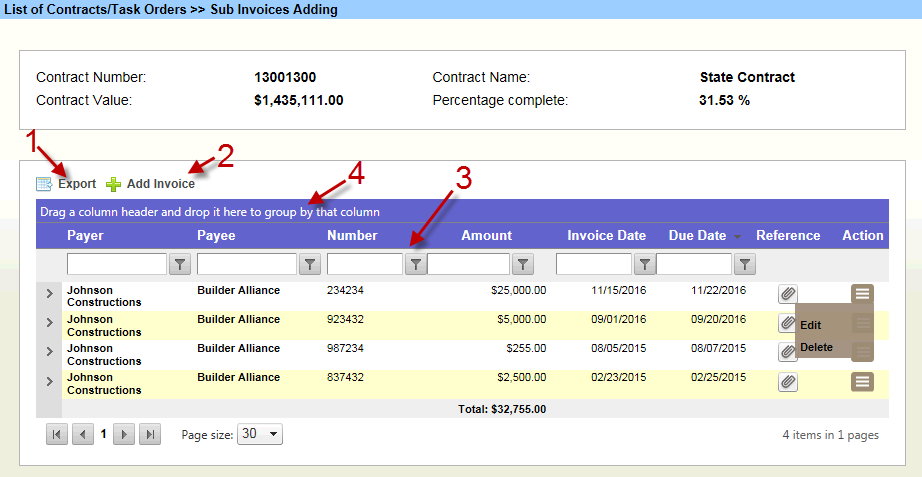This screenshot has width=922, height=477.
Task: Open the Page size dropdown
Action: coord(260,435)
